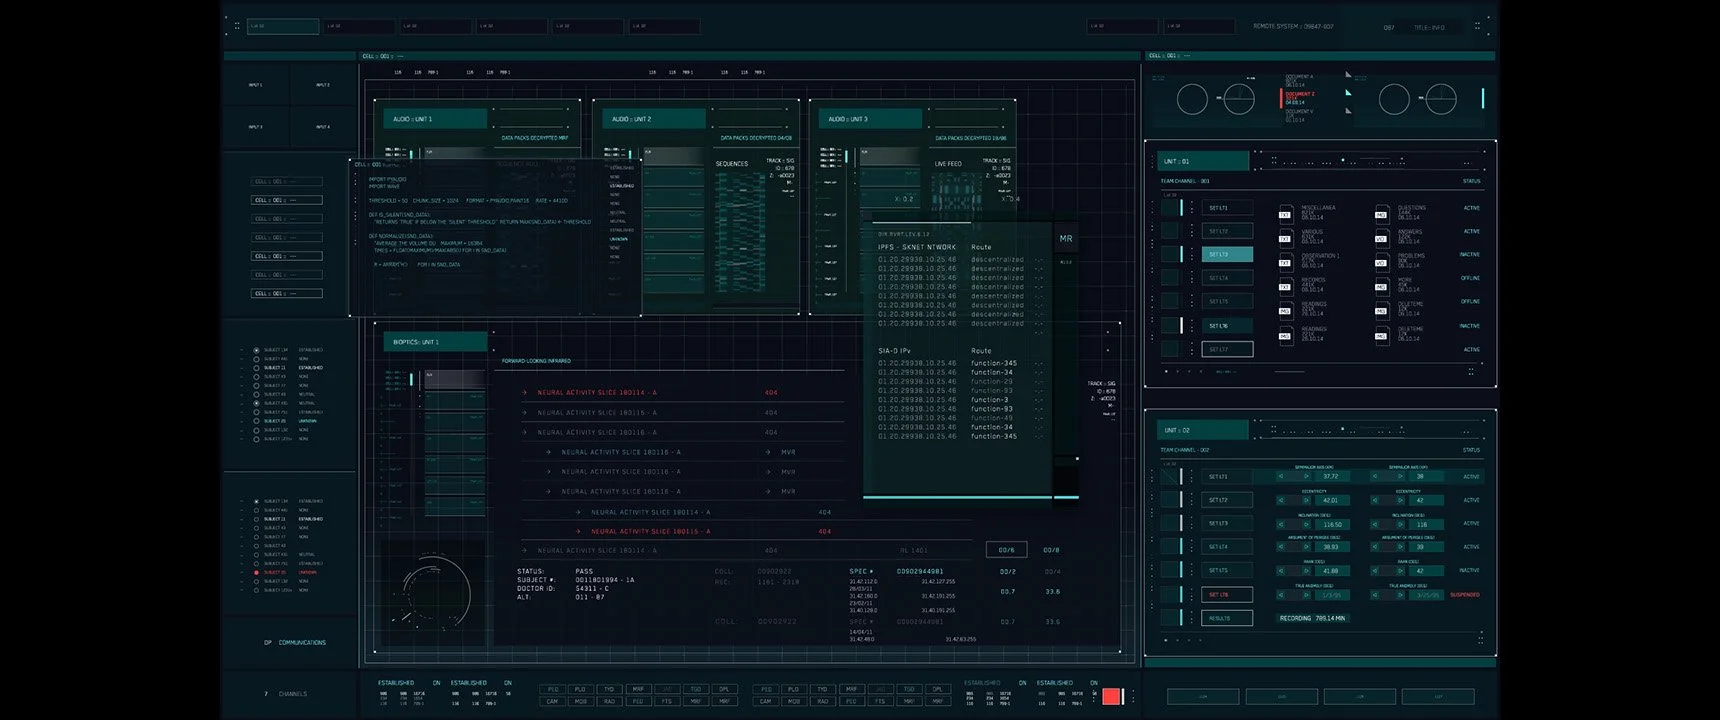
Task: Toggle the square beside SET LT1 in Unit 01
Action: pos(1169,208)
